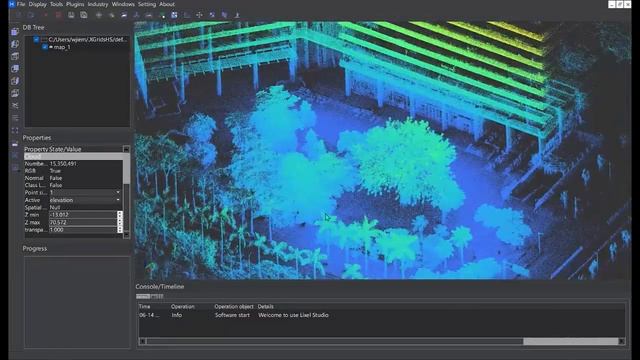This screenshot has height=360, width=640.
Task: Click the download-arrow icon ending the toolbar
Action: pos(237,15)
